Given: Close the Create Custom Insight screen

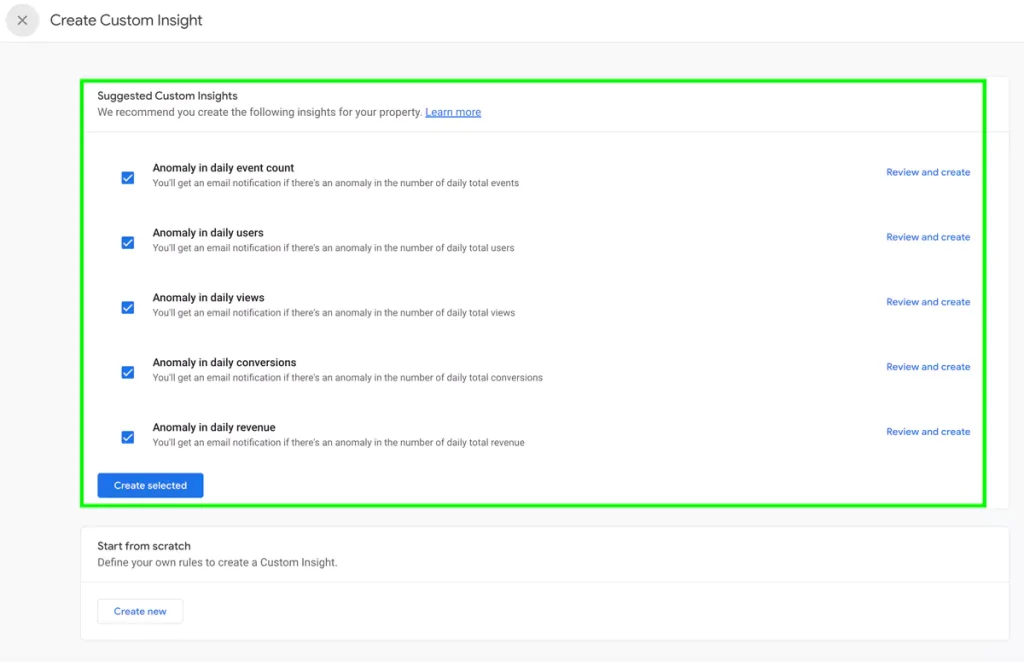Looking at the screenshot, I should coord(22,20).
